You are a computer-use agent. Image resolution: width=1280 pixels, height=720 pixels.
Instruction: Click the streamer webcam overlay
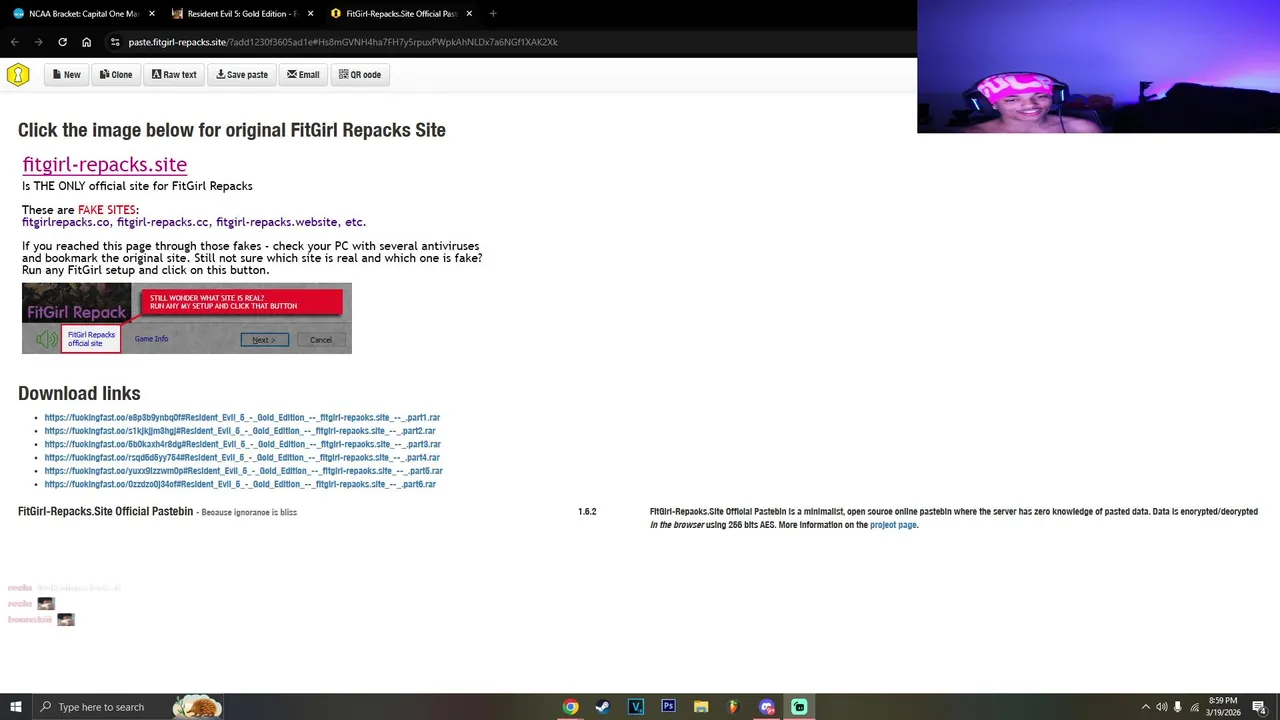tap(1098, 66)
